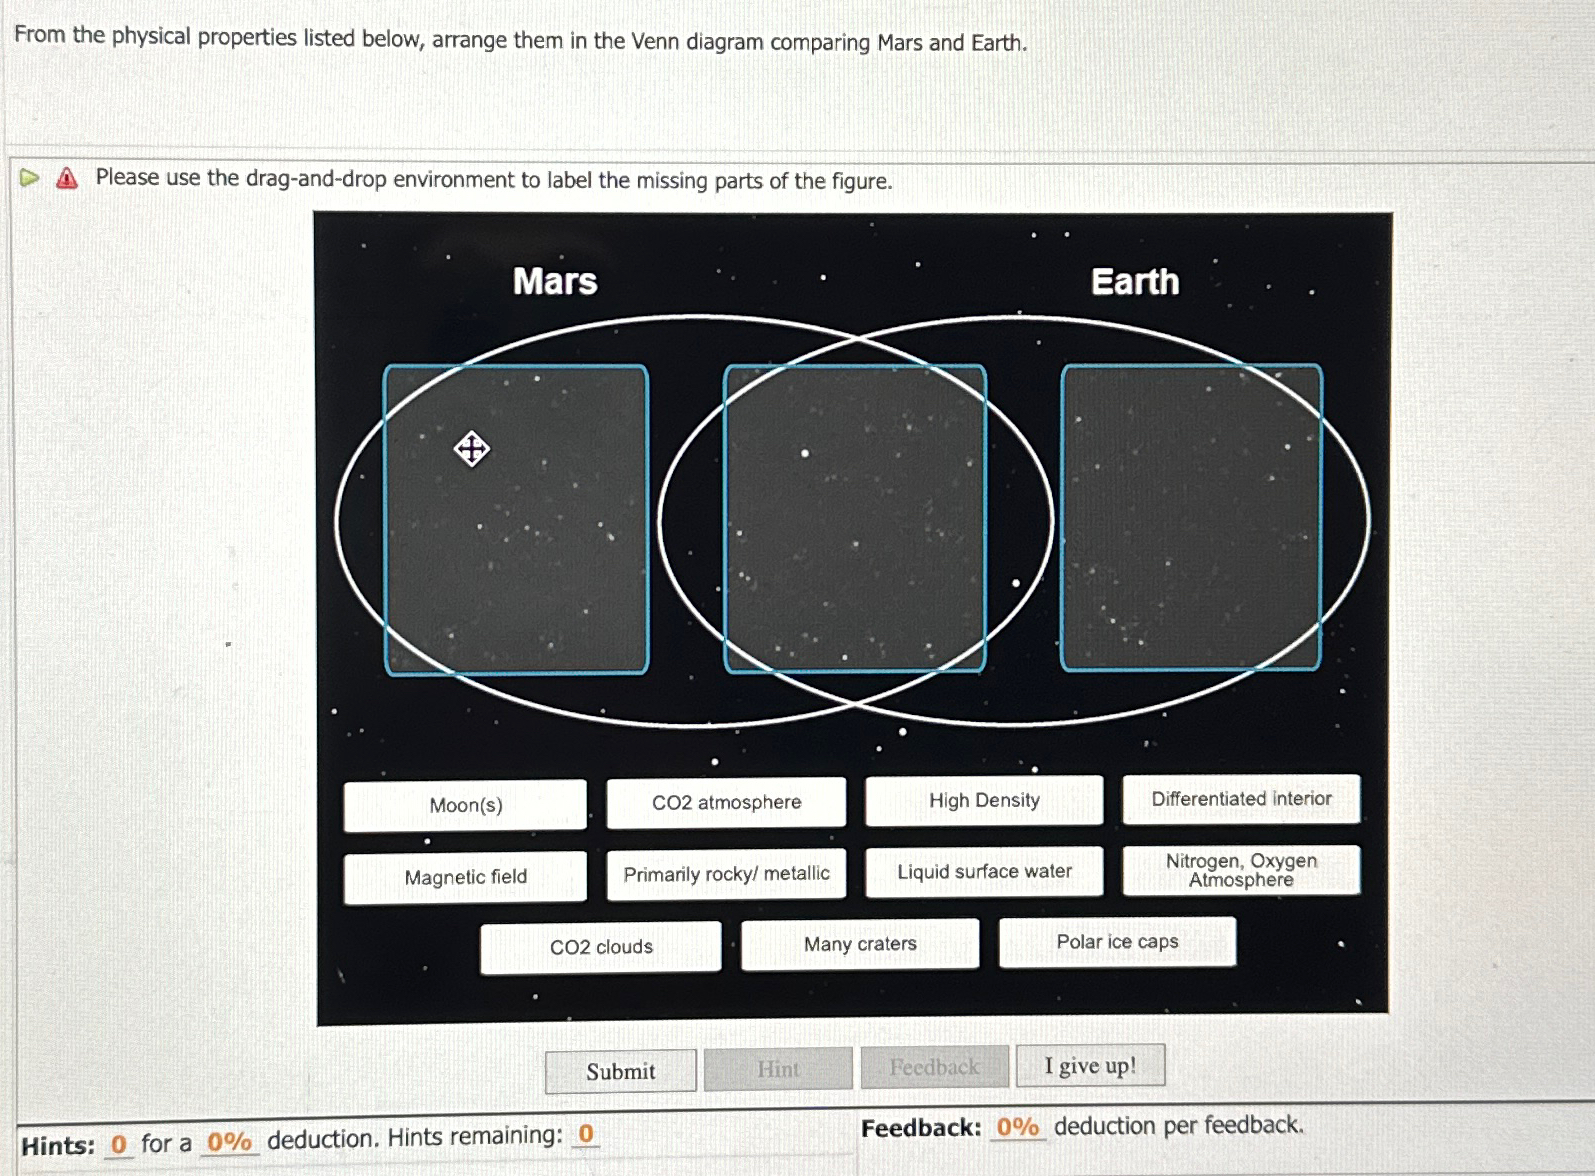Click the I give up! button

tap(1090, 1066)
